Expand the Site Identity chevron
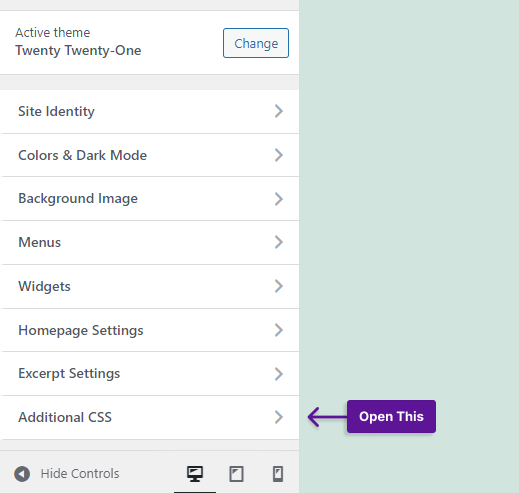This screenshot has height=493, width=519. point(279,111)
